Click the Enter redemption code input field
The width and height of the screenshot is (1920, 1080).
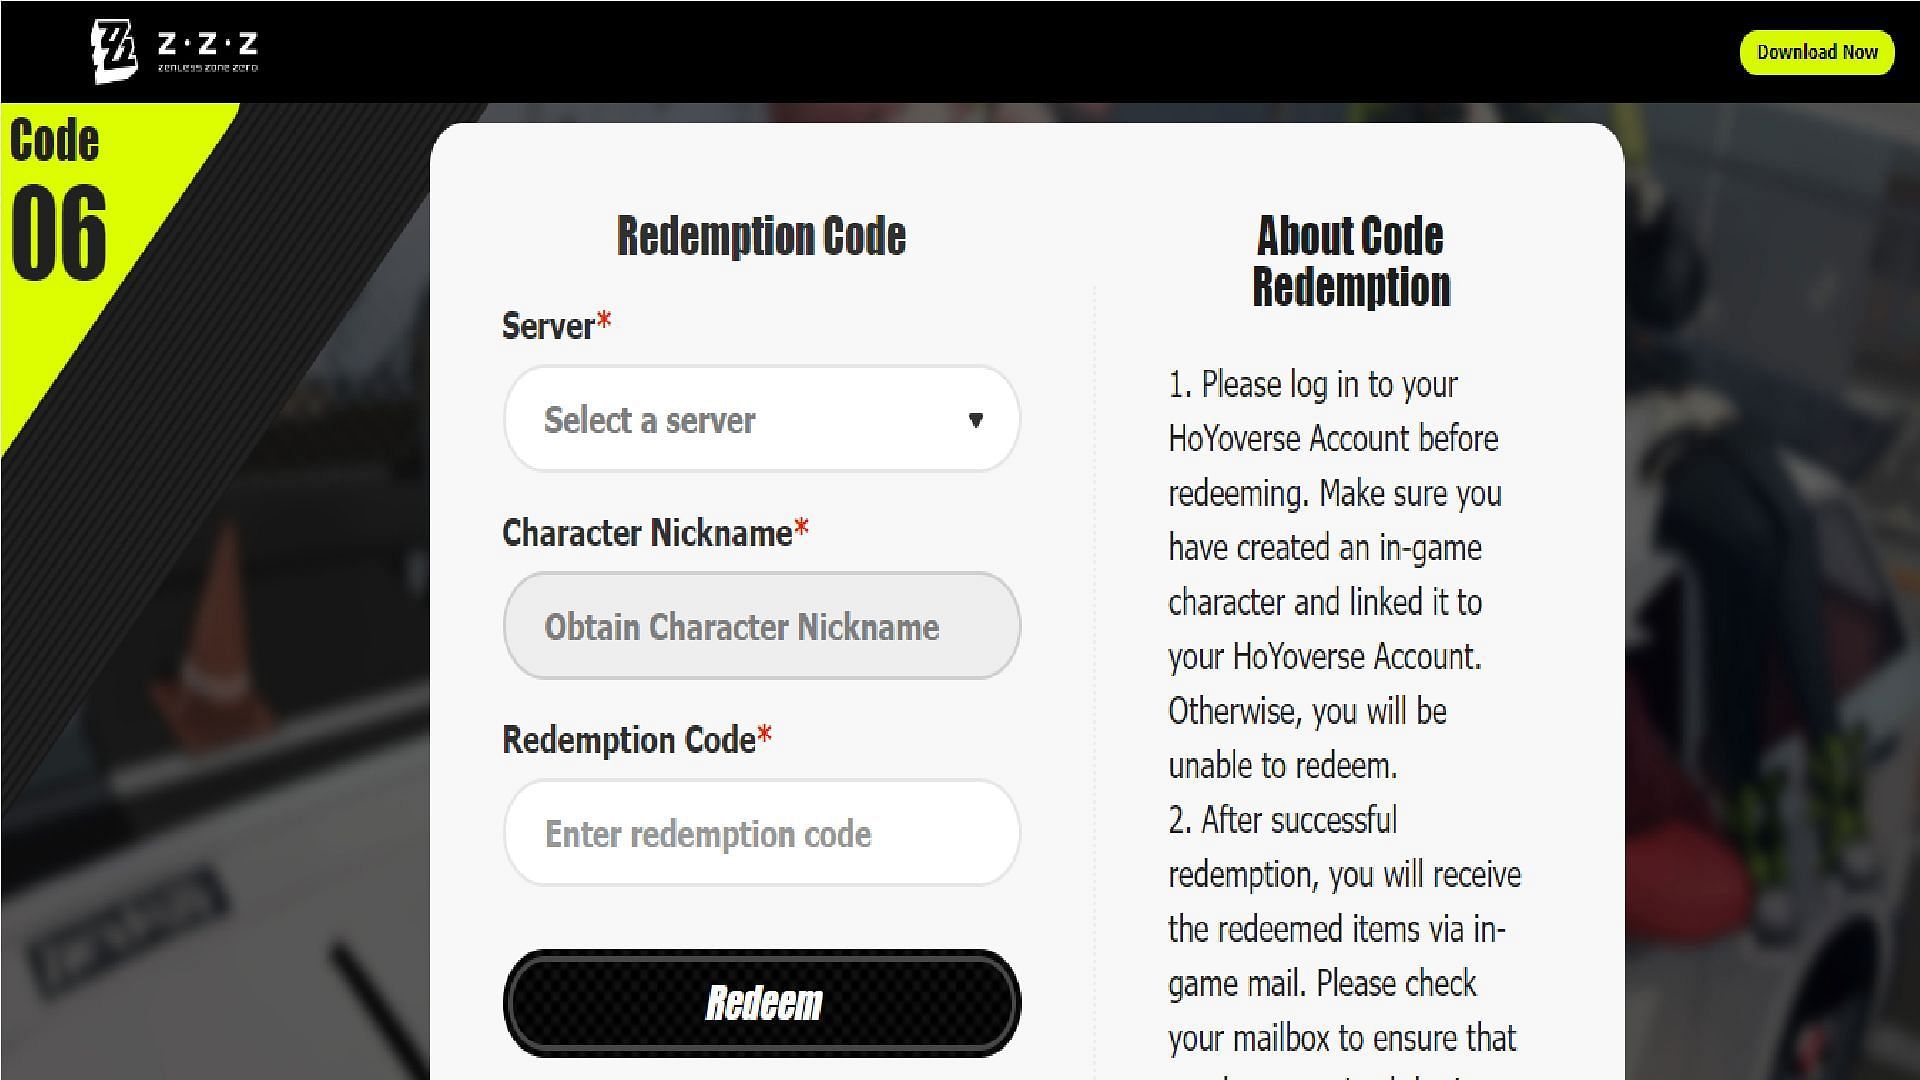[761, 832]
